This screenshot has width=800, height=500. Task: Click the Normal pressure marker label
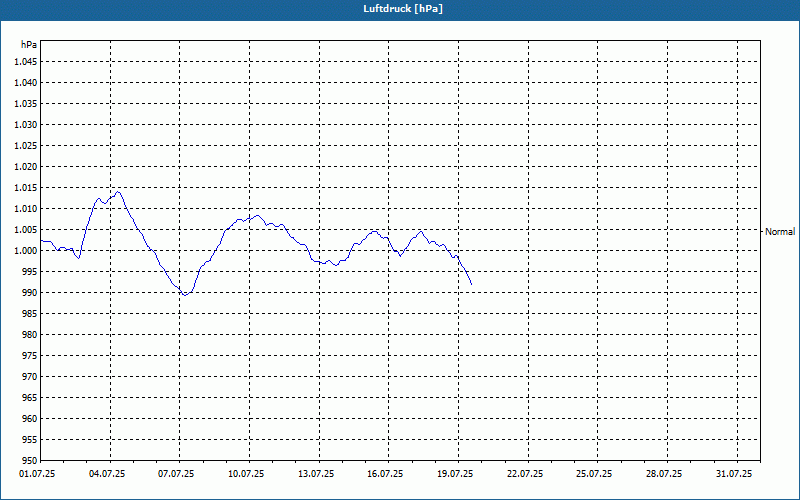tap(780, 232)
